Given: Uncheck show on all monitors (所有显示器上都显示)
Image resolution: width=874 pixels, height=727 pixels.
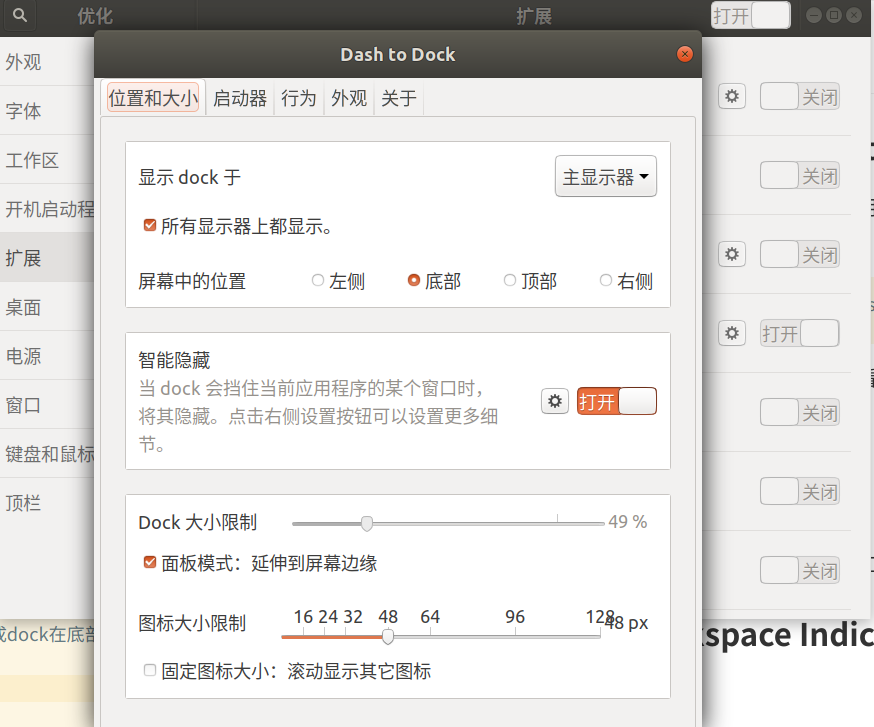Looking at the screenshot, I should [150, 226].
